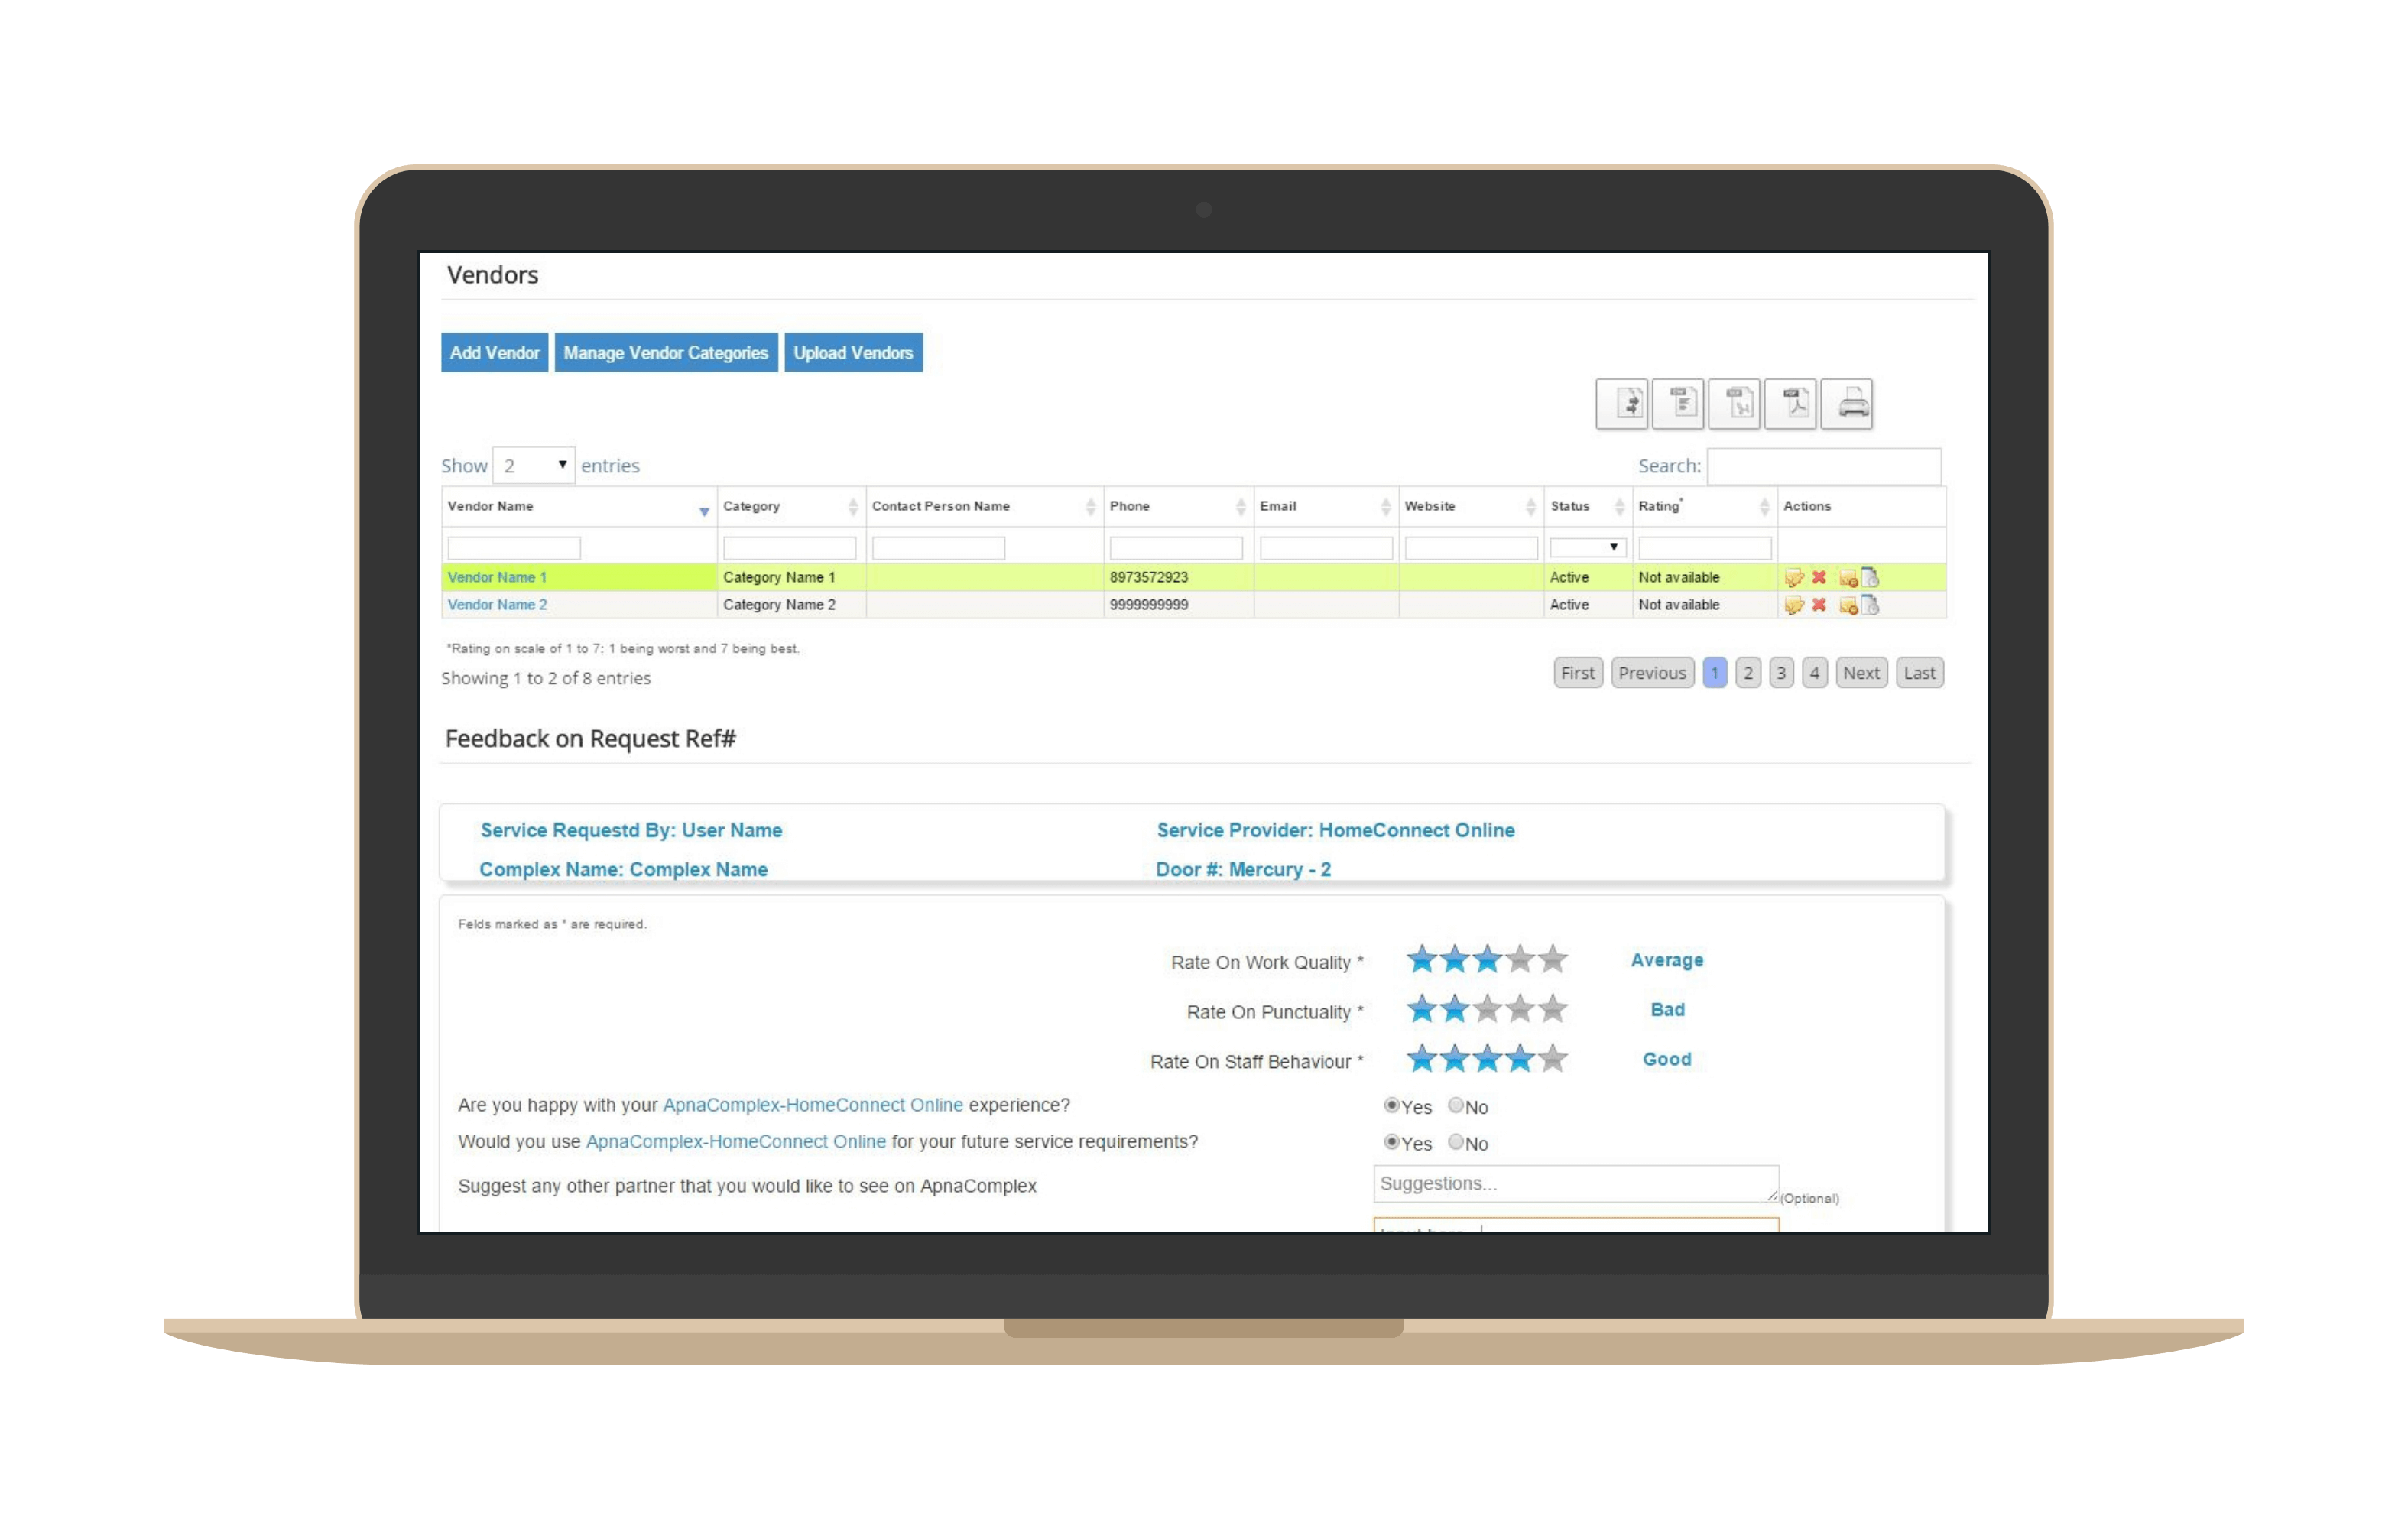Choose No for future service requirements question
This screenshot has height=1529, width=2408.
[1455, 1143]
